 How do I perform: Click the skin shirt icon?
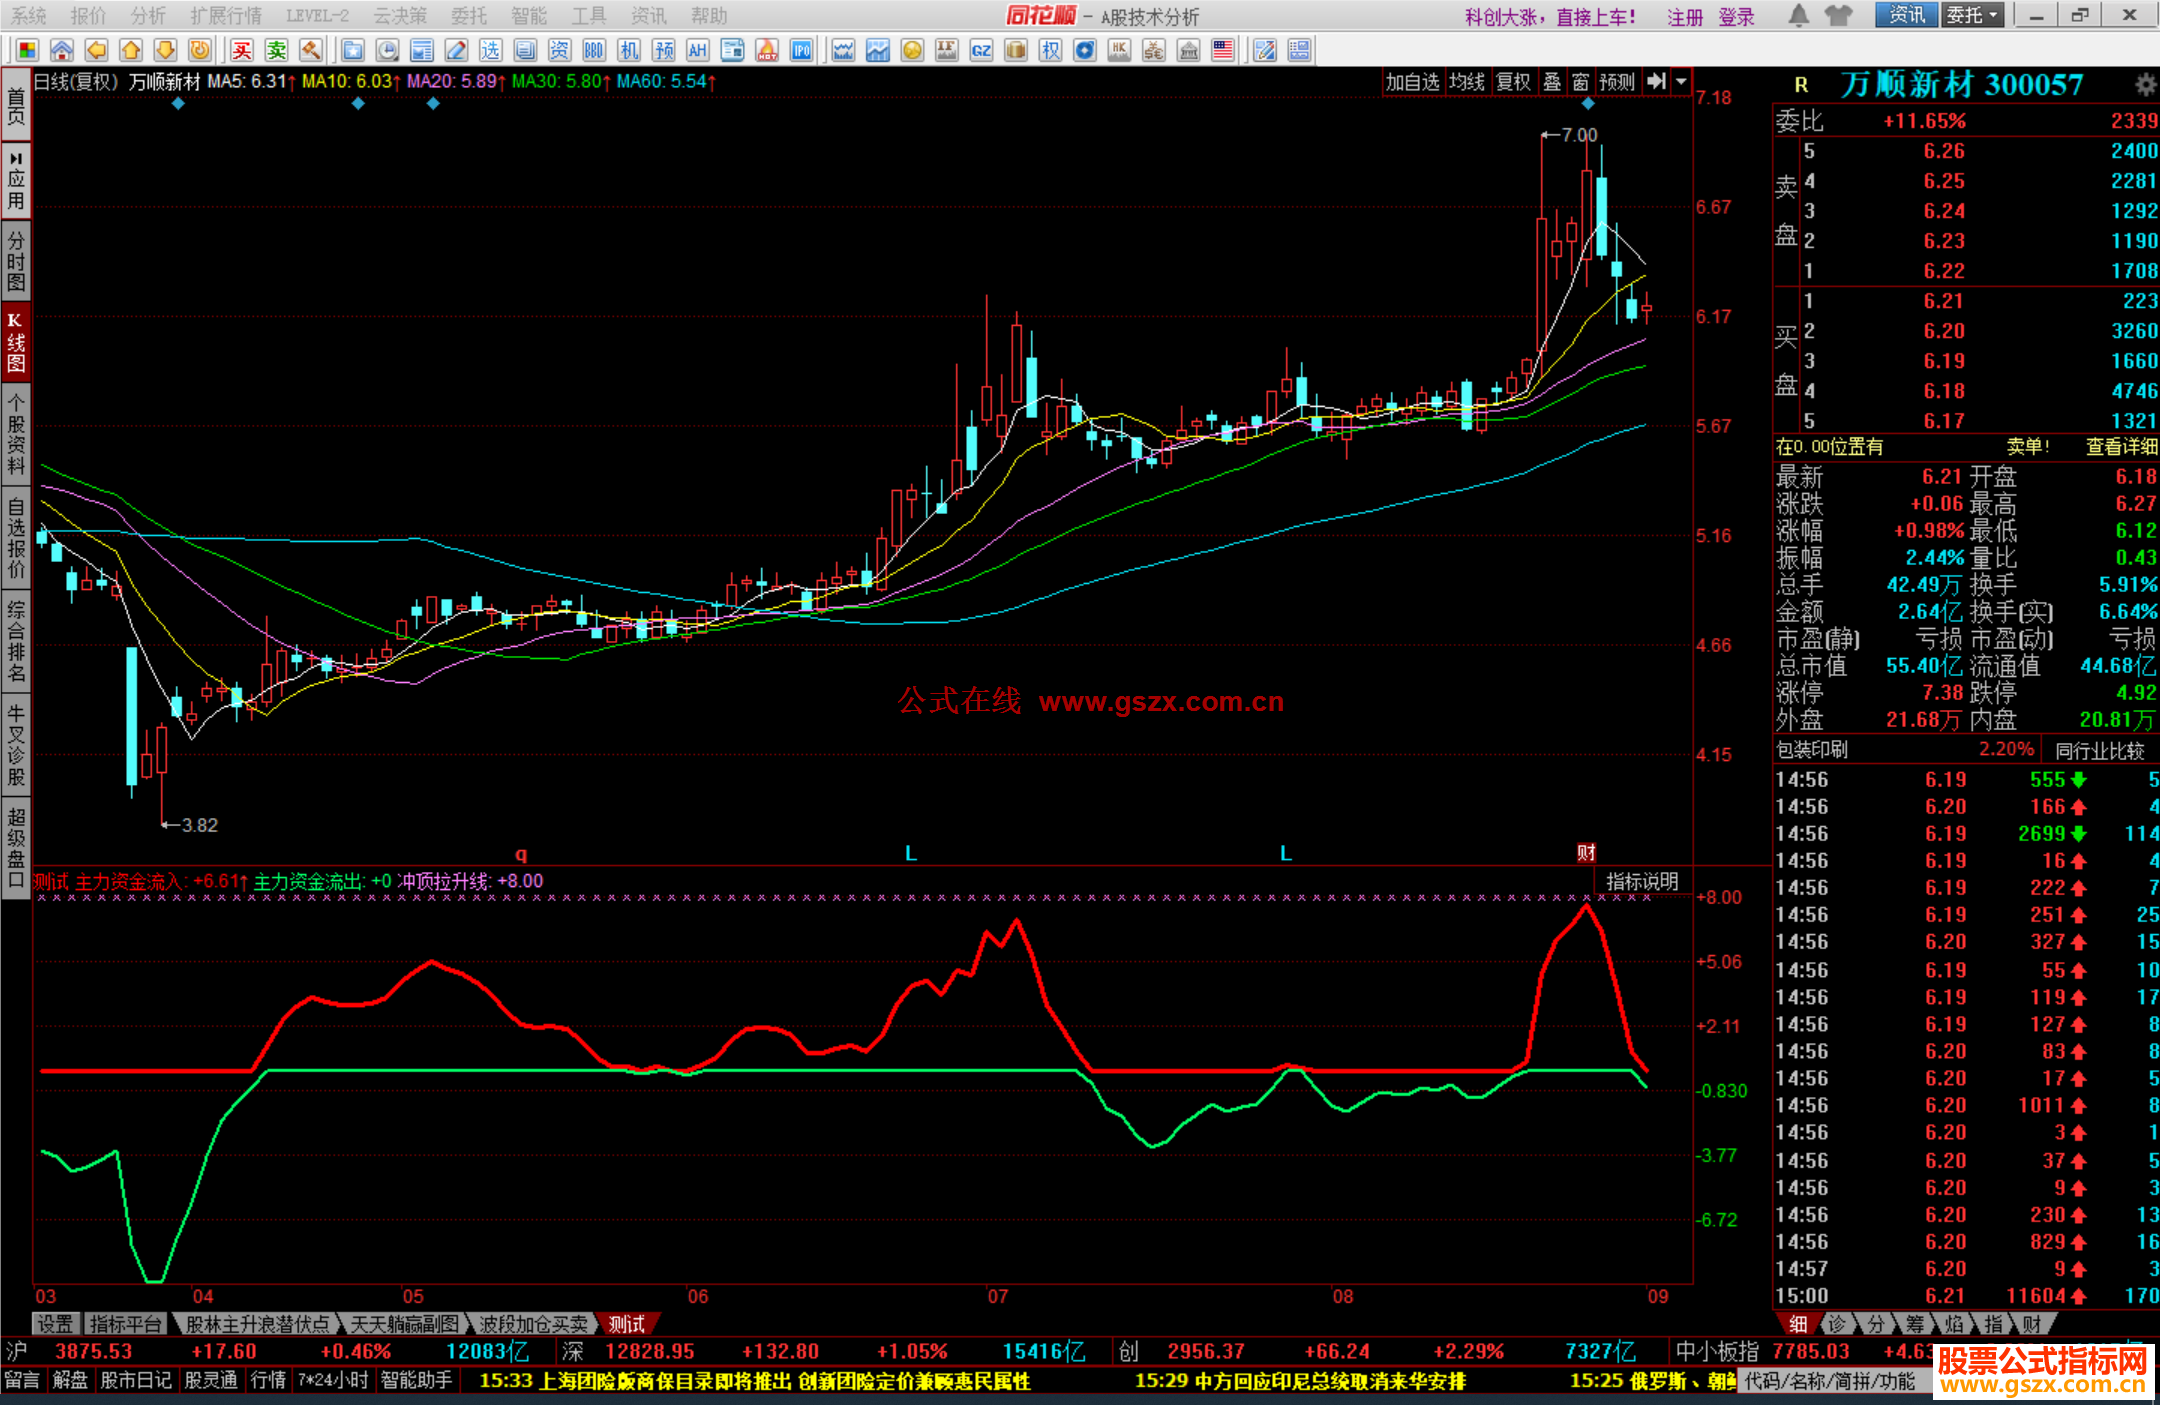(x=1838, y=15)
